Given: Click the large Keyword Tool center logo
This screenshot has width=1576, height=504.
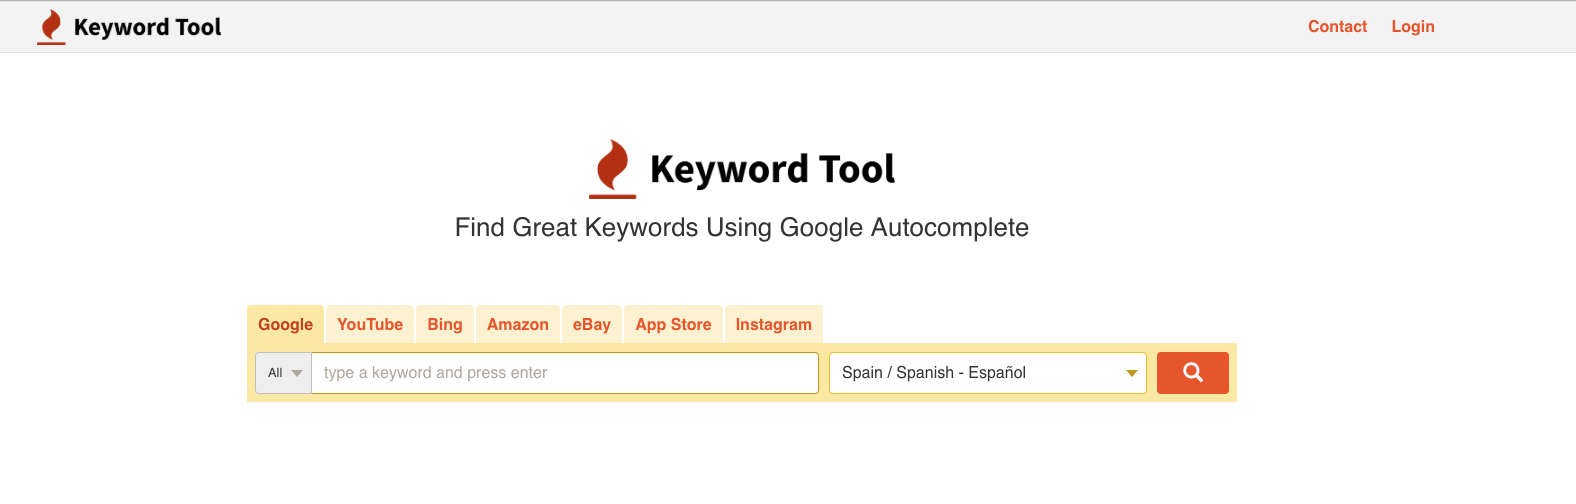Looking at the screenshot, I should 742,169.
